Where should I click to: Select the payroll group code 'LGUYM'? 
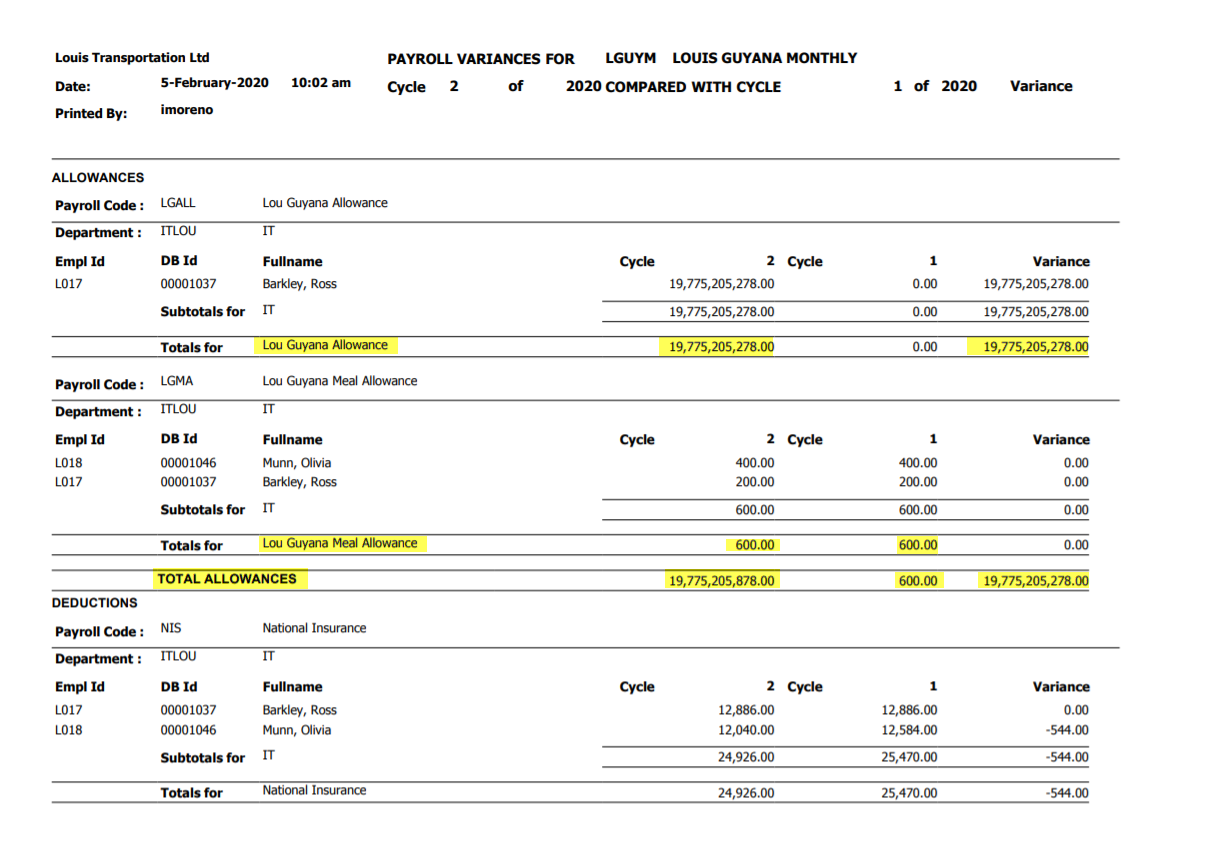click(x=630, y=58)
